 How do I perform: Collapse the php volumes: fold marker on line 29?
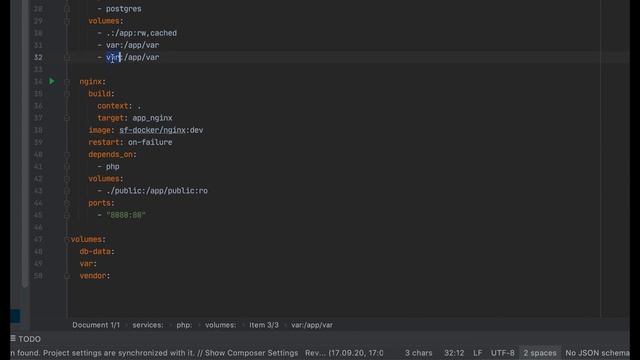pos(67,21)
